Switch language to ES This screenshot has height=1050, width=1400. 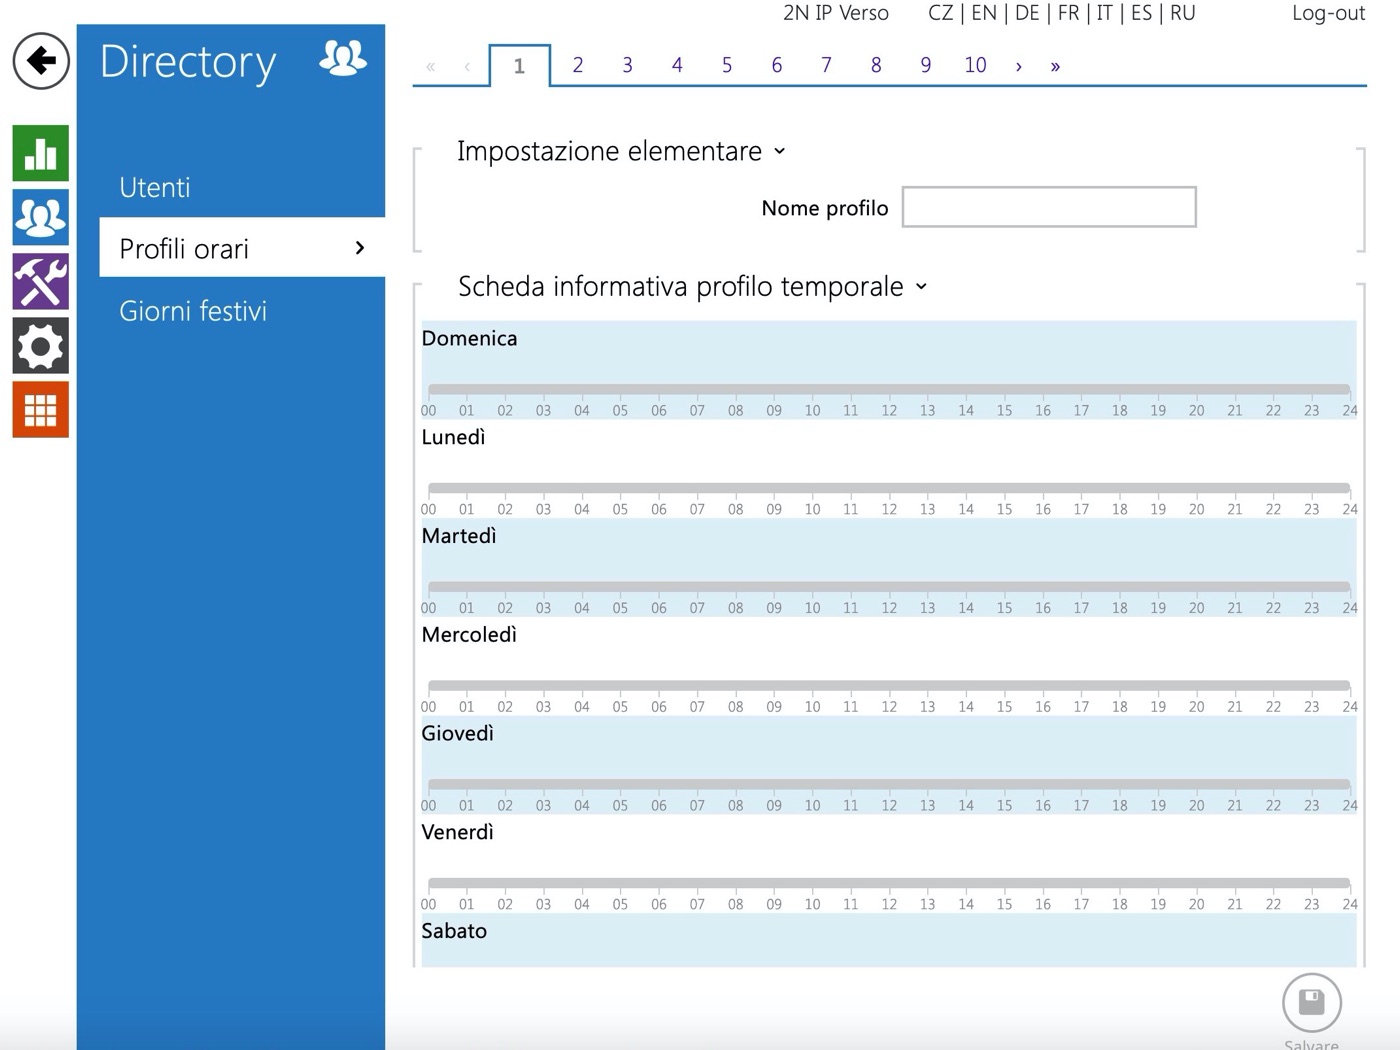pyautogui.click(x=1141, y=13)
